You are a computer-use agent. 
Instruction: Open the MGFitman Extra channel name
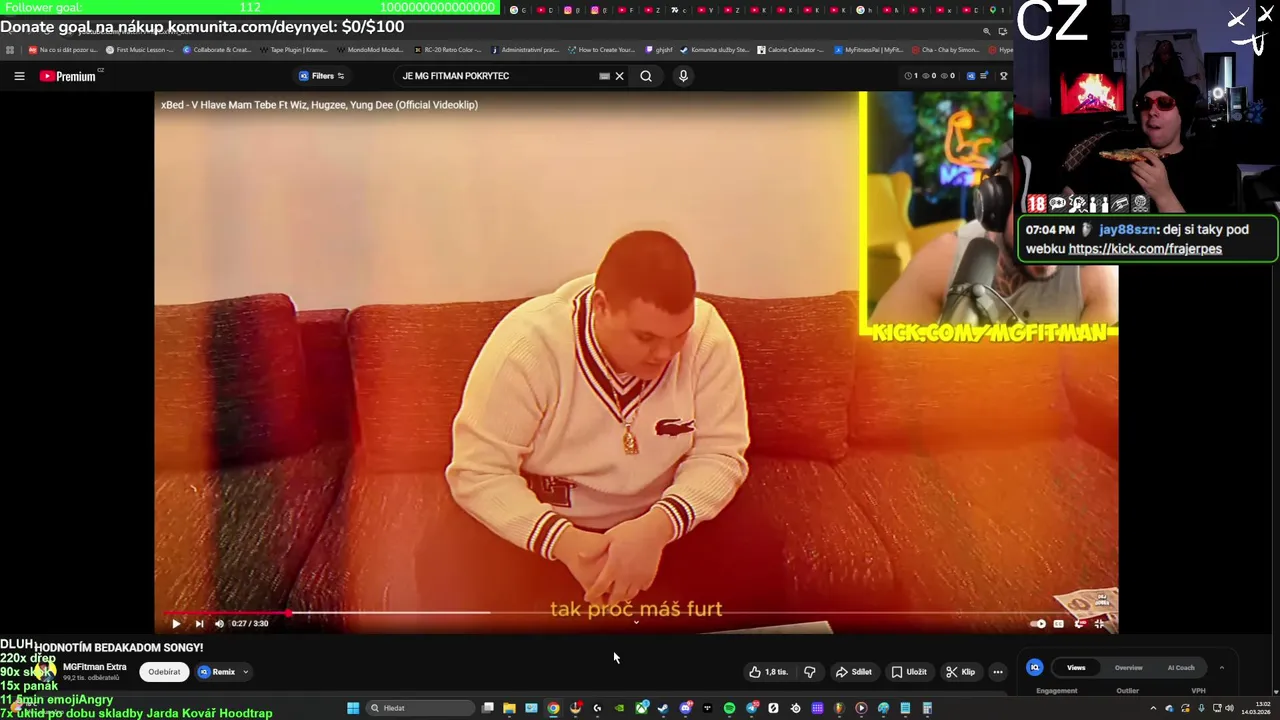pos(95,667)
